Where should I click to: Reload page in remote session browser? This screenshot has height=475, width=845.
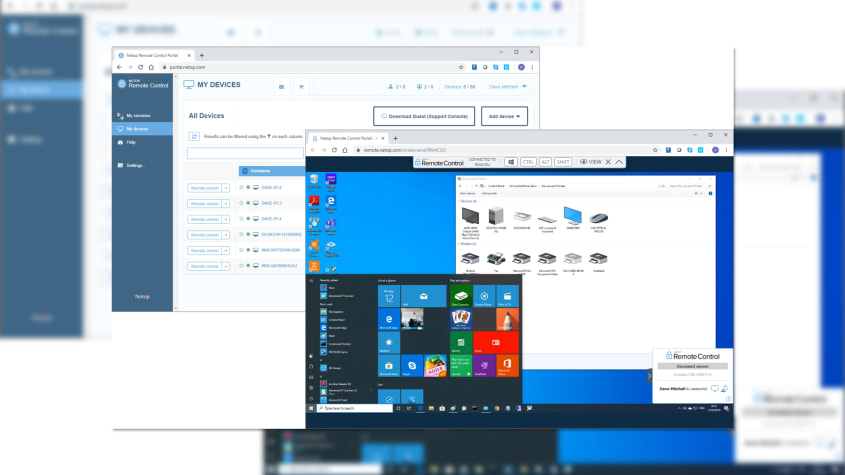(334, 150)
